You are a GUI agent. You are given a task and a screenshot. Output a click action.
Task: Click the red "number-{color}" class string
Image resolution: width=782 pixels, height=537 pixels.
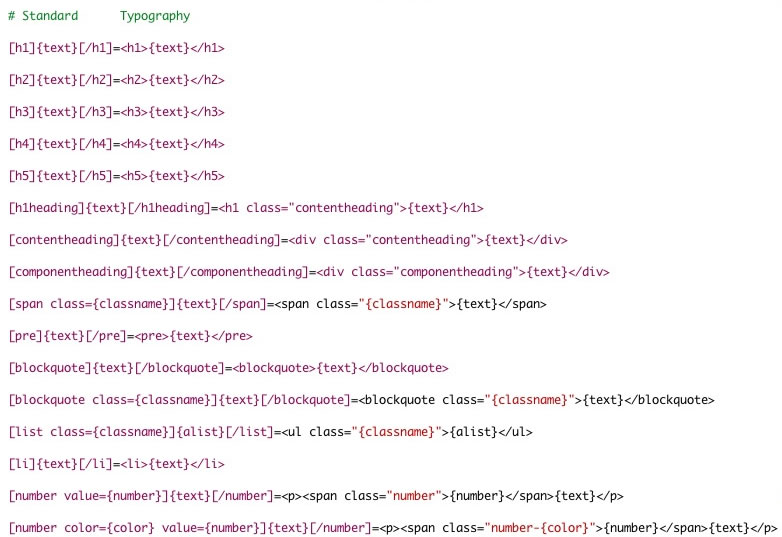(x=540, y=528)
